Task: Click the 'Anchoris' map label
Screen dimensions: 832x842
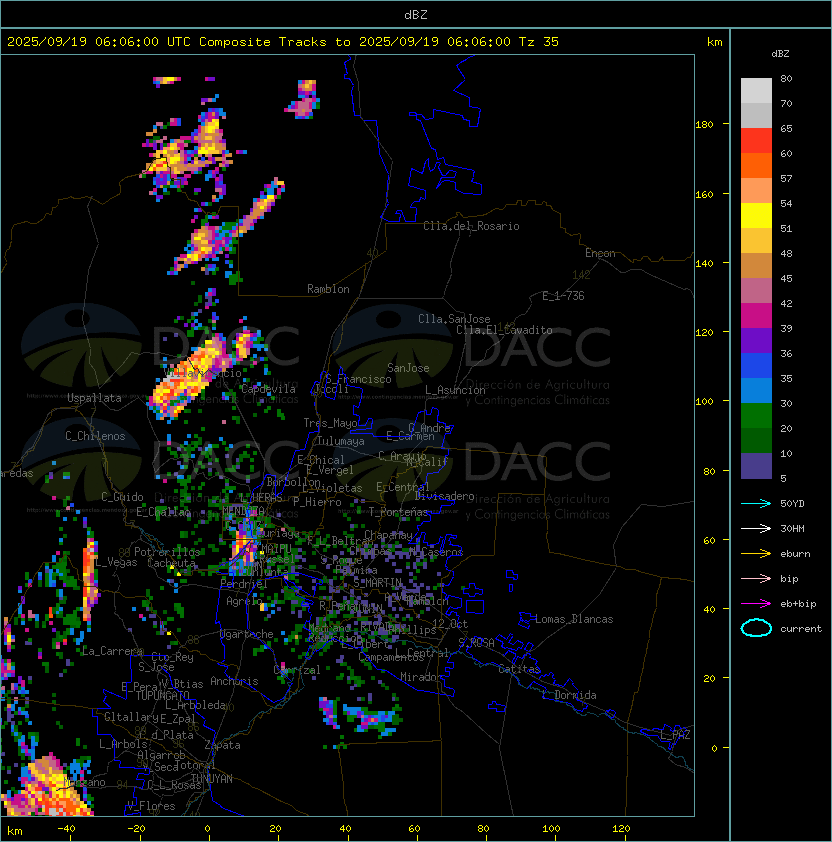Action: pyautogui.click(x=234, y=681)
